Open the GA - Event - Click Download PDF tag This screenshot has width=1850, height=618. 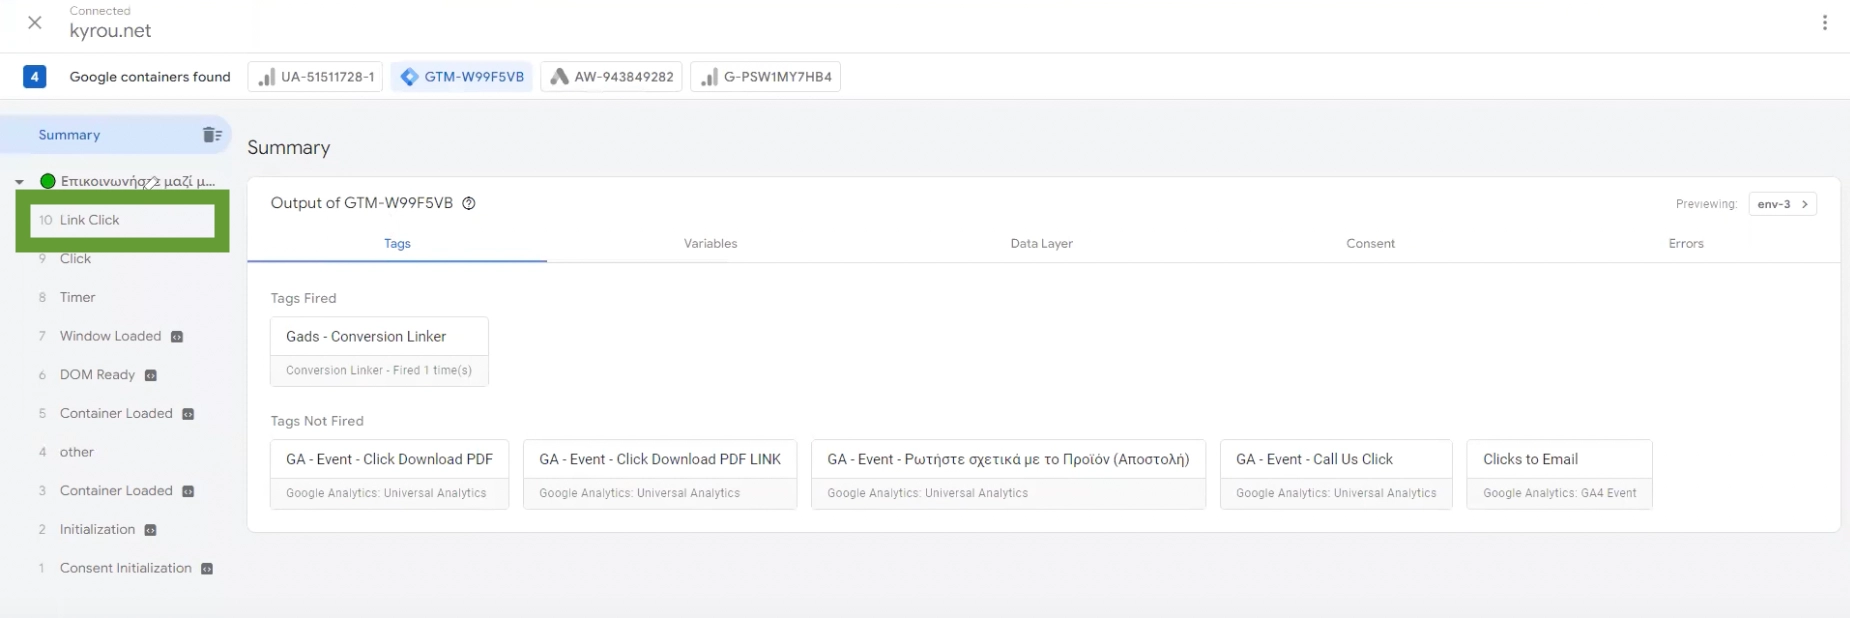(x=389, y=474)
